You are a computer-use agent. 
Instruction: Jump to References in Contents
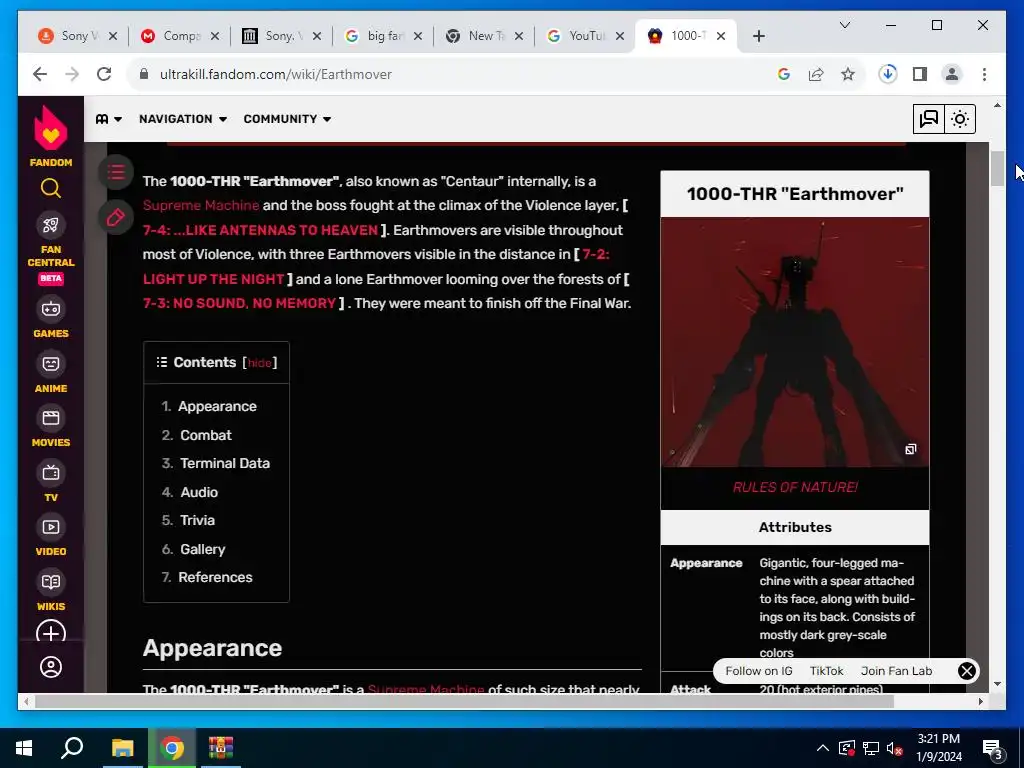coord(215,577)
